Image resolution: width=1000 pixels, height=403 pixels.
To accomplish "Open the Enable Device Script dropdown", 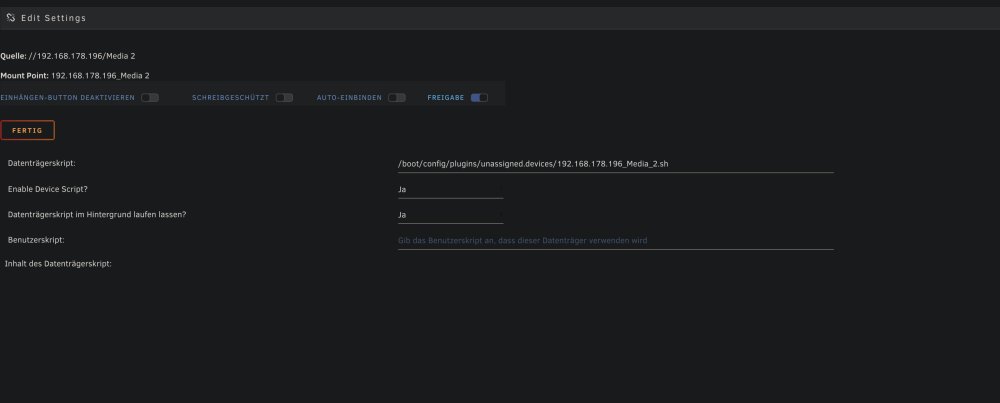I will tap(450, 189).
